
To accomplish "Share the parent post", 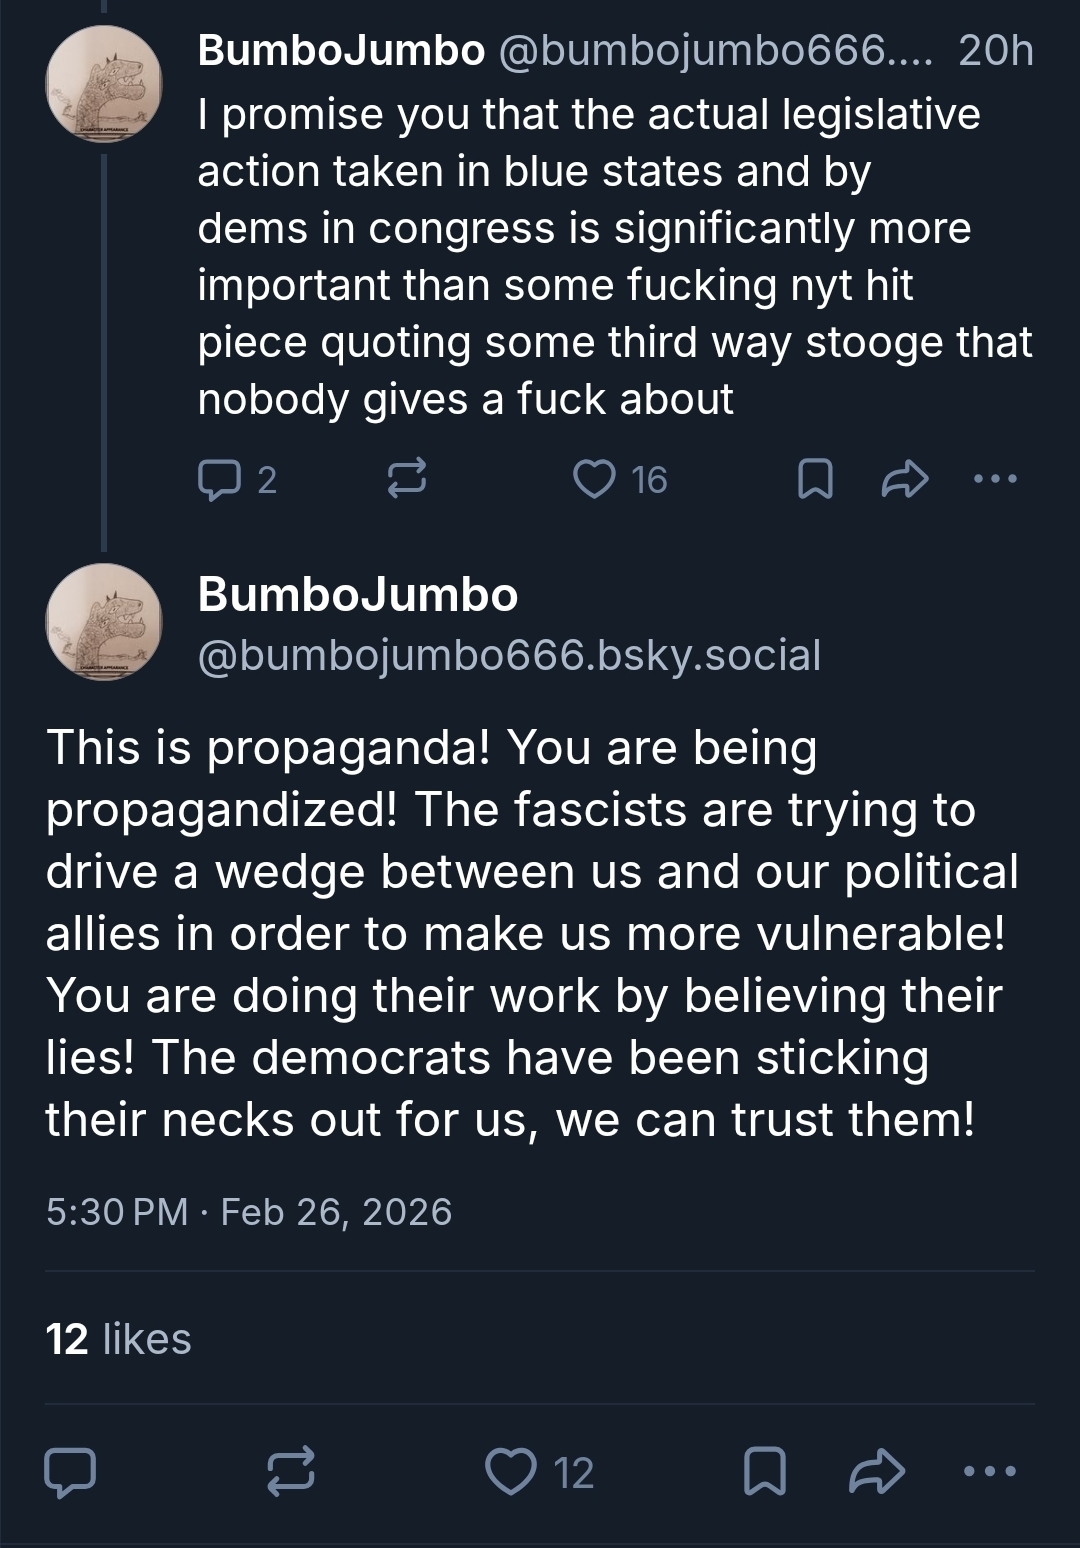I will coord(905,480).
